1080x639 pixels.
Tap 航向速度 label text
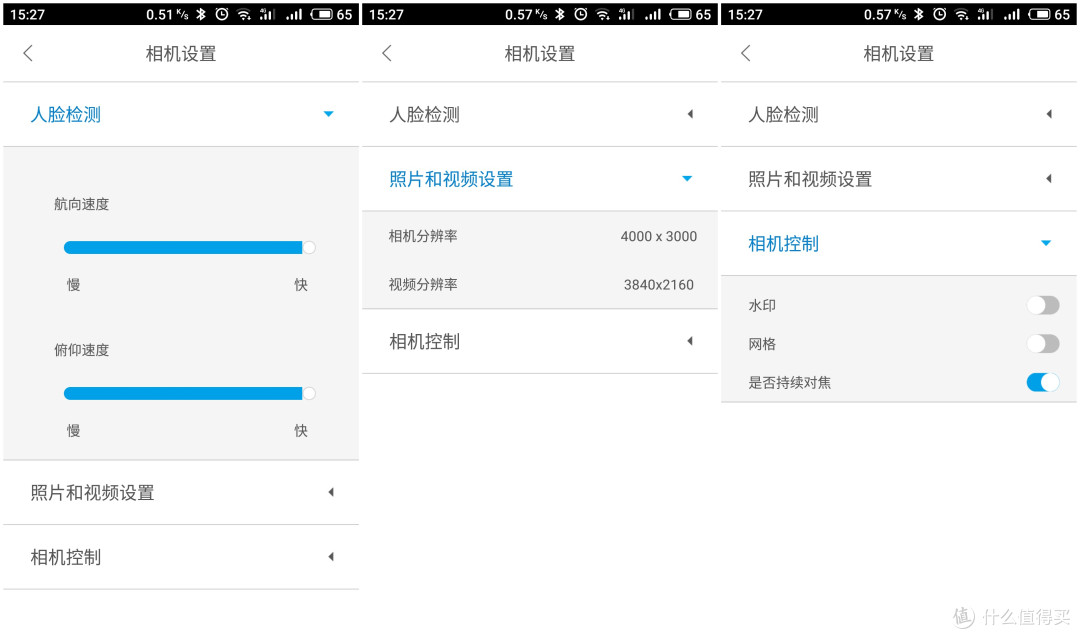tap(82, 205)
